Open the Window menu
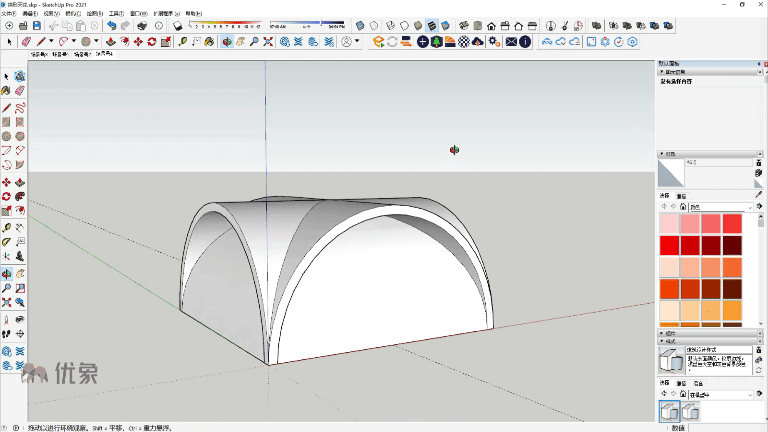The width and height of the screenshot is (768, 432). point(137,14)
